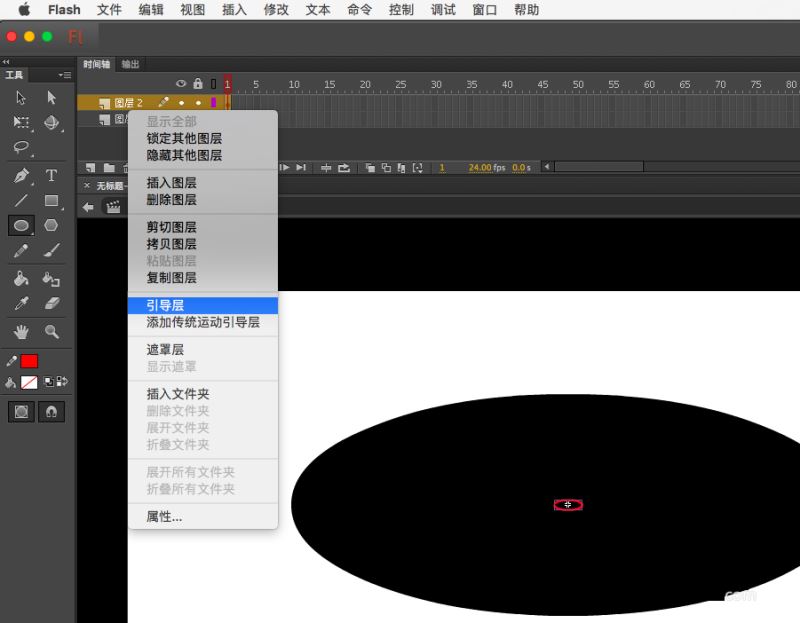This screenshot has height=623, width=800.
Task: Select the Subselection (white arrow) tool
Action: 51,97
